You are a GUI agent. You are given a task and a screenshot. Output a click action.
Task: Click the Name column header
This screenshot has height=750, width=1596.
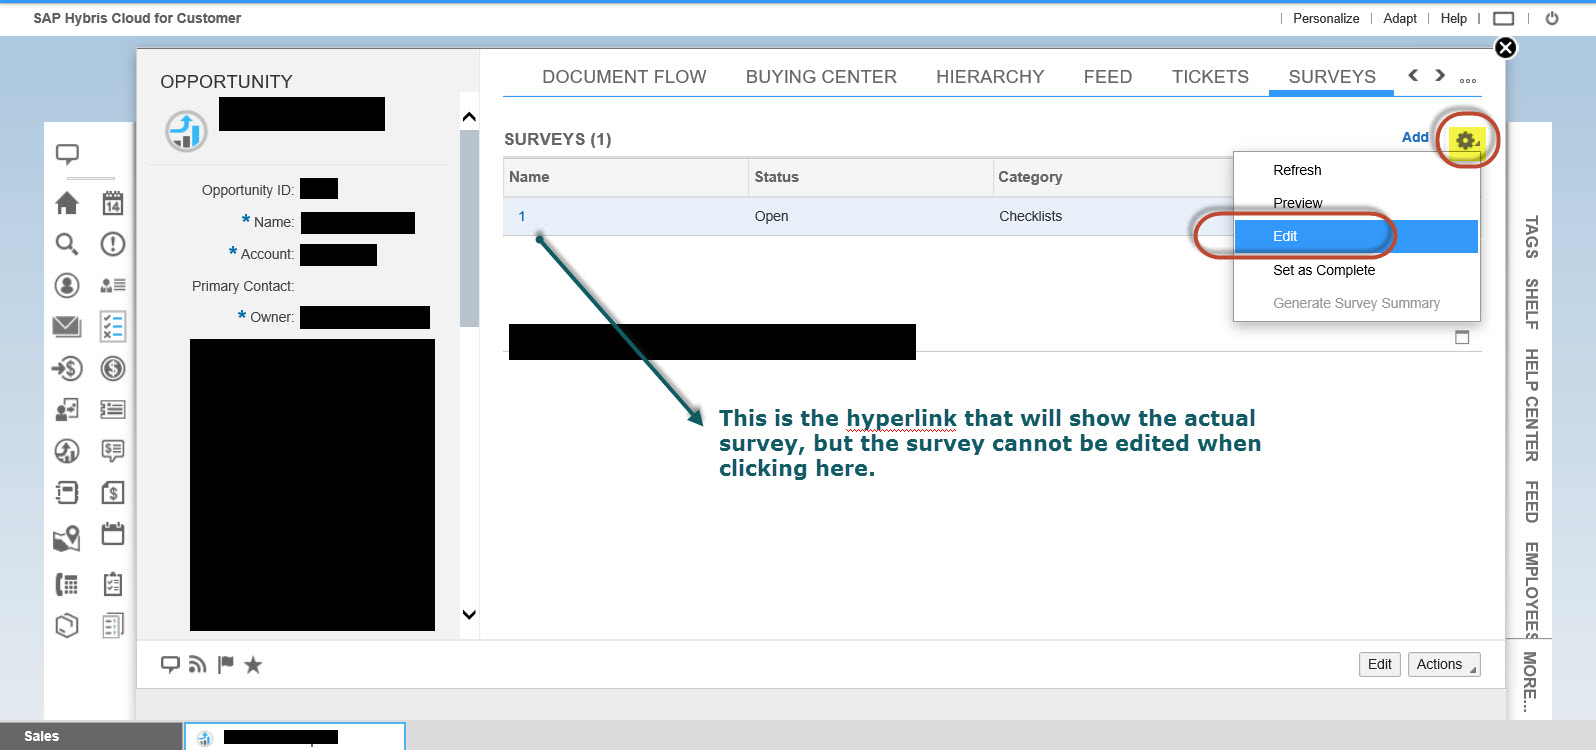625,177
